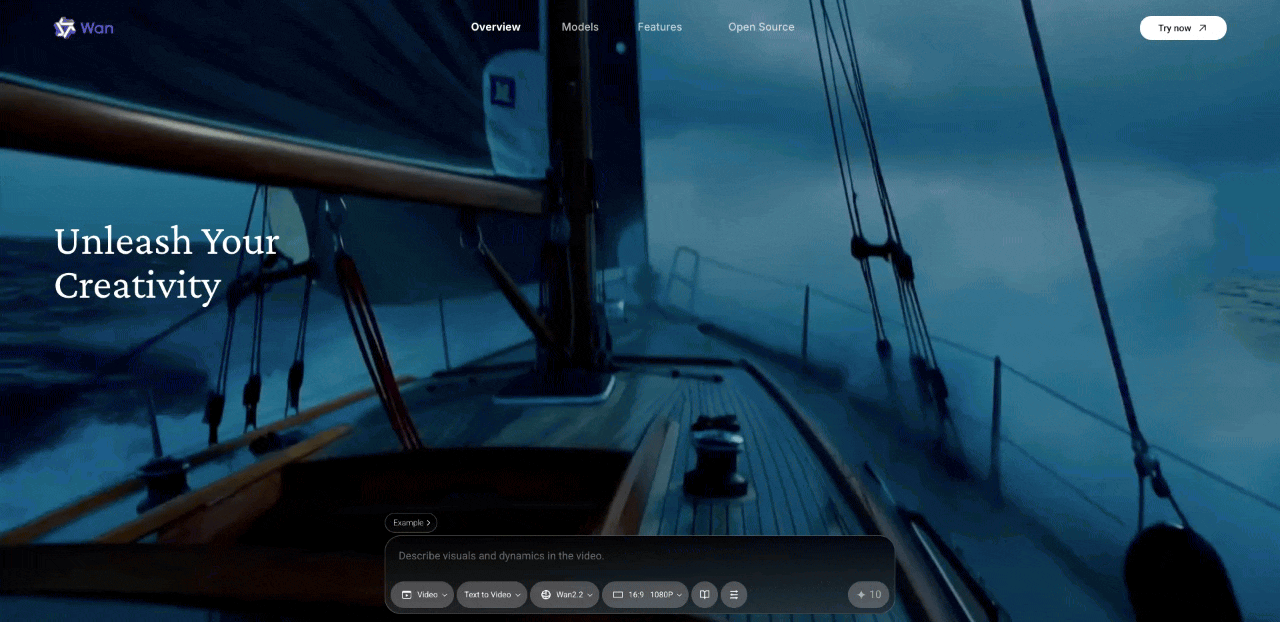The image size is (1280, 622).
Task: Expand the Example prompt chip
Action: point(411,522)
